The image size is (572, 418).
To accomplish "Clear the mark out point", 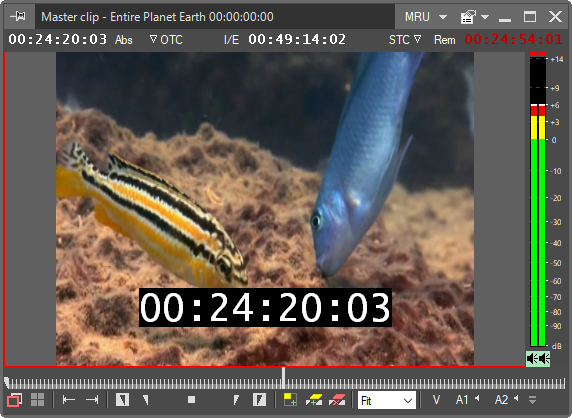I will pos(236,400).
